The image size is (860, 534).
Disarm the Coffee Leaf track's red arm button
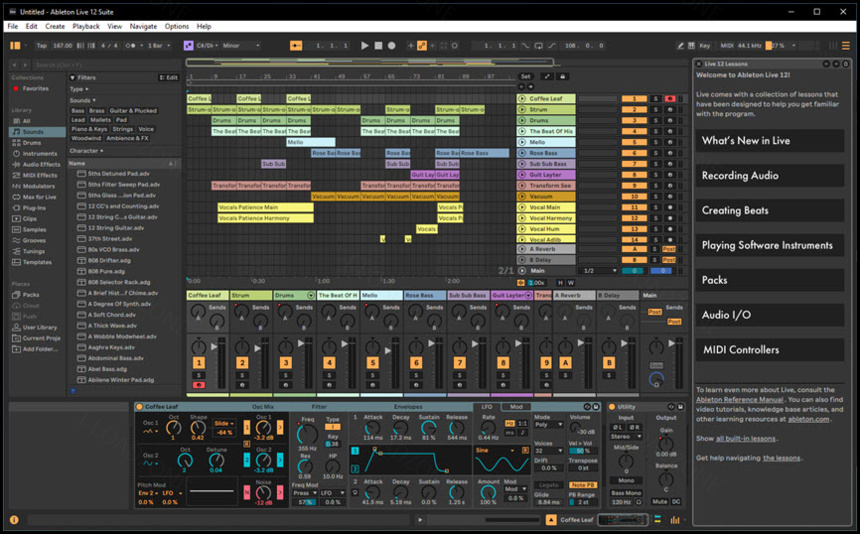coord(670,99)
